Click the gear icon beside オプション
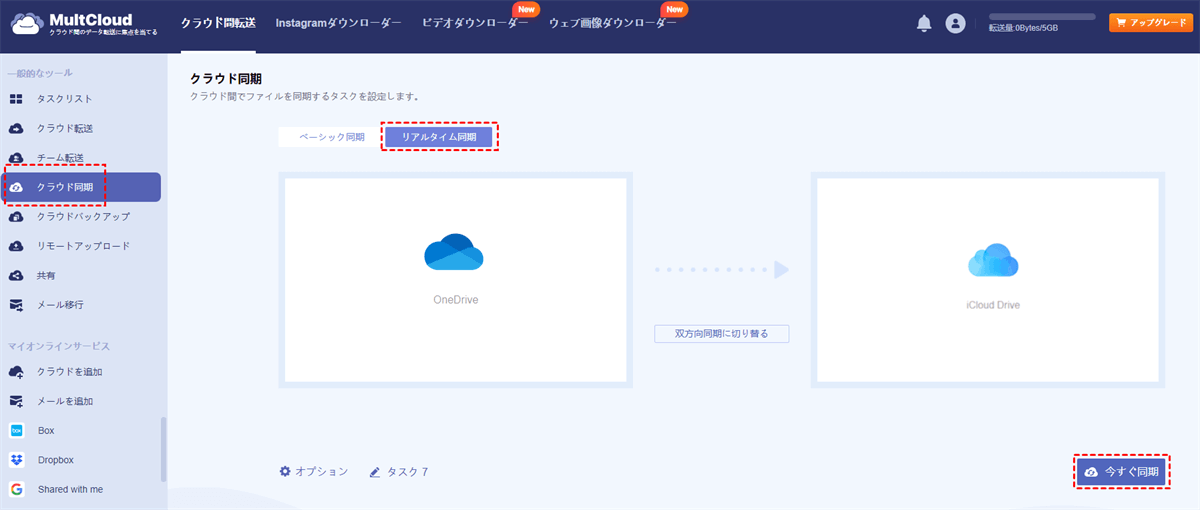The image size is (1200, 510). (285, 471)
